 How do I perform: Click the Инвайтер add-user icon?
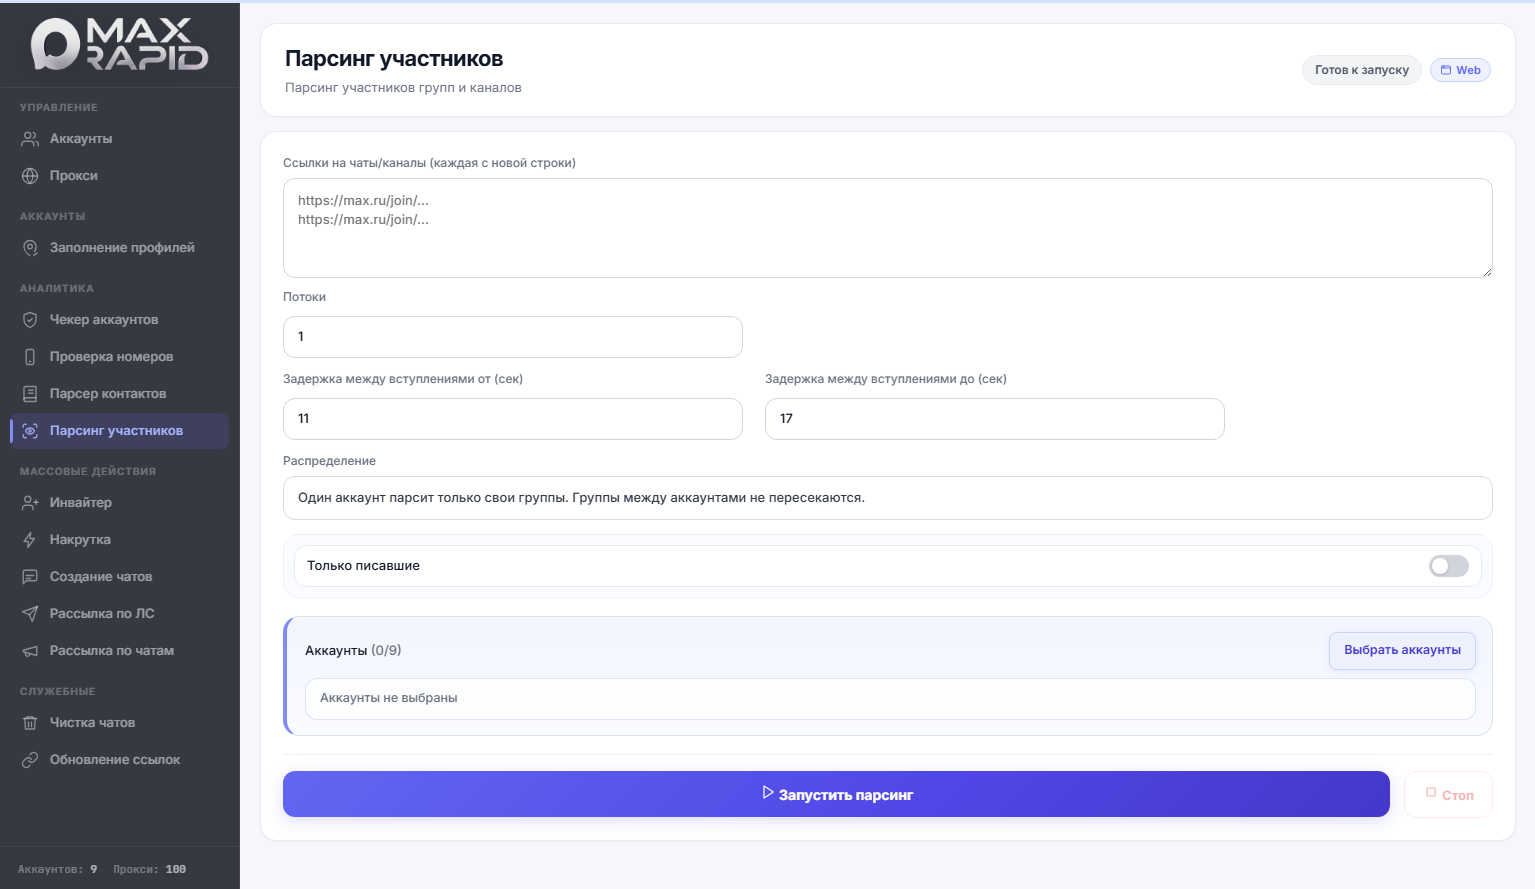[x=30, y=503]
